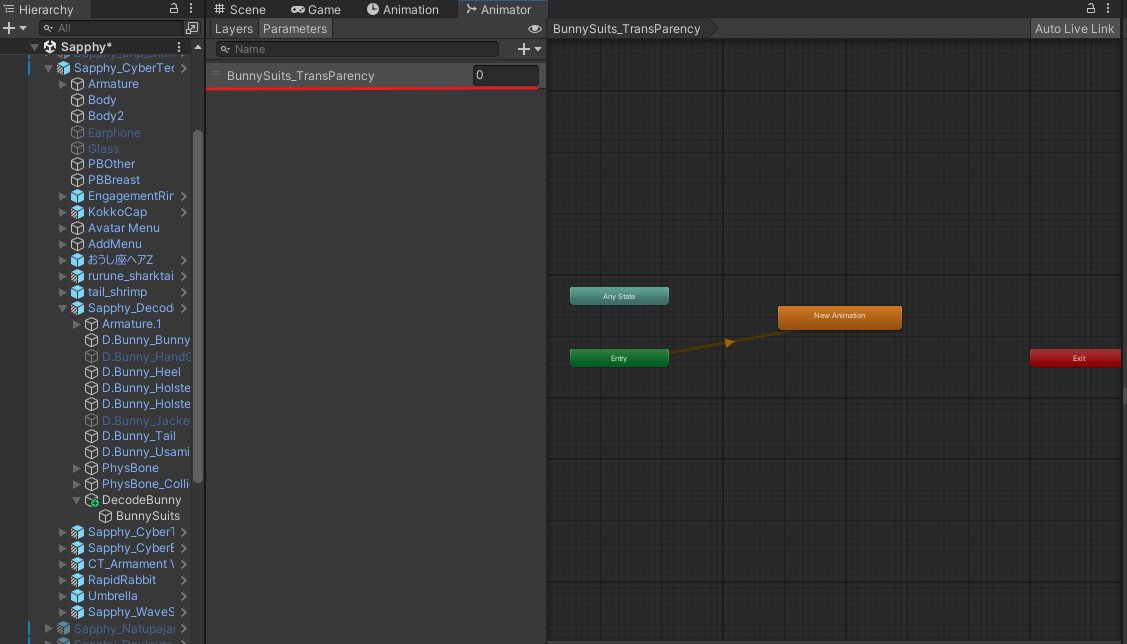Image resolution: width=1127 pixels, height=644 pixels.
Task: Select the D.Bunny_Bunny object
Action: [146, 340]
